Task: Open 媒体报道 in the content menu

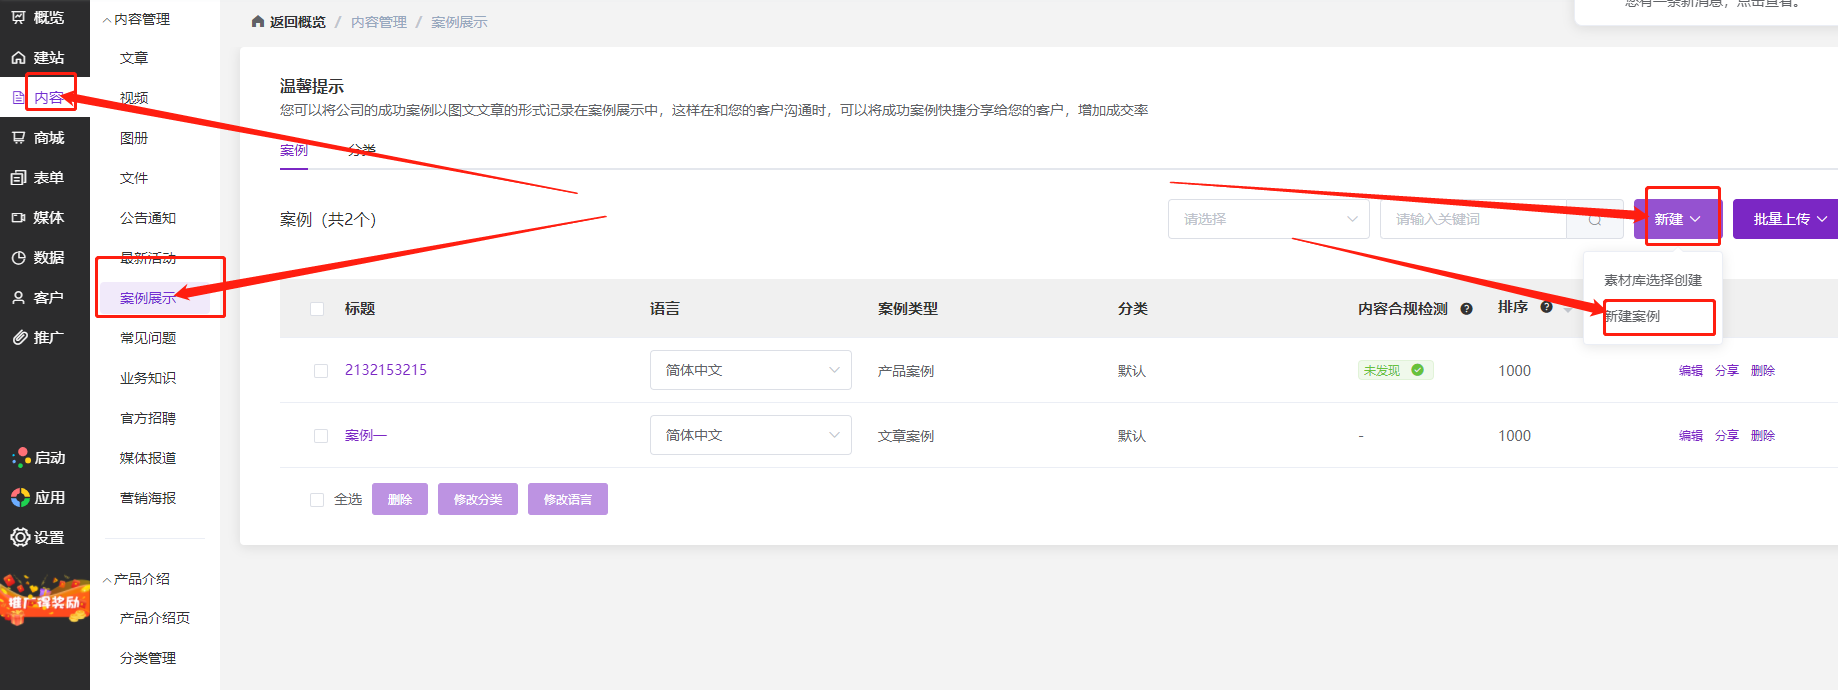Action: [x=148, y=458]
